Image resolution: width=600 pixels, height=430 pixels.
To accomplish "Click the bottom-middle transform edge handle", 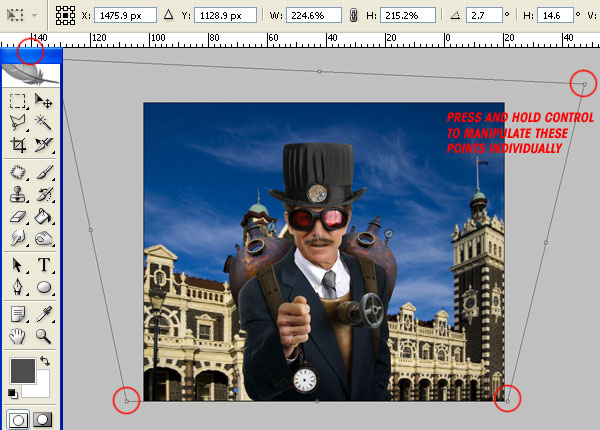I will [317, 401].
